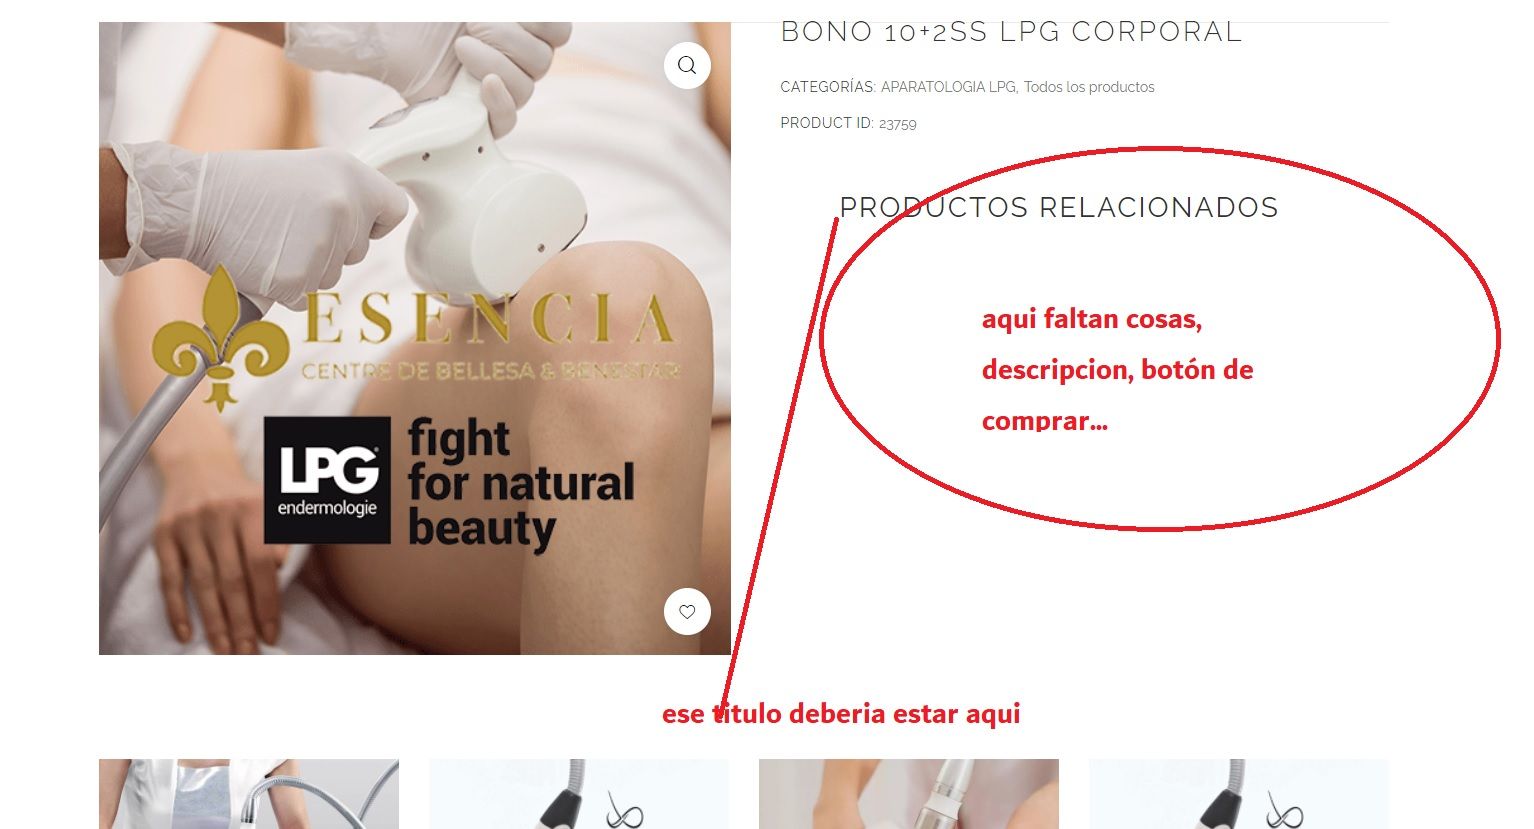Viewport: 1534px width, 829px height.
Task: Click the CENTRE DE BELLESA & BENESTAR watermark text
Action: coord(491,371)
